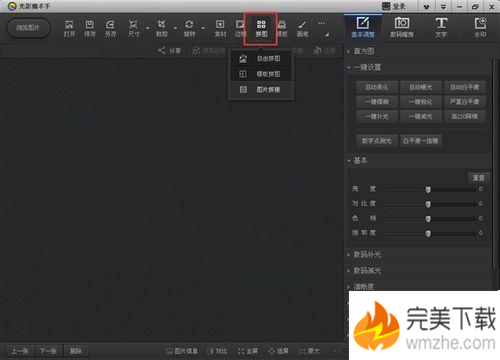Screen dimensions: 500x360
Task: Click the 拼图 (collage) toolbar icon
Action: tap(261, 28)
